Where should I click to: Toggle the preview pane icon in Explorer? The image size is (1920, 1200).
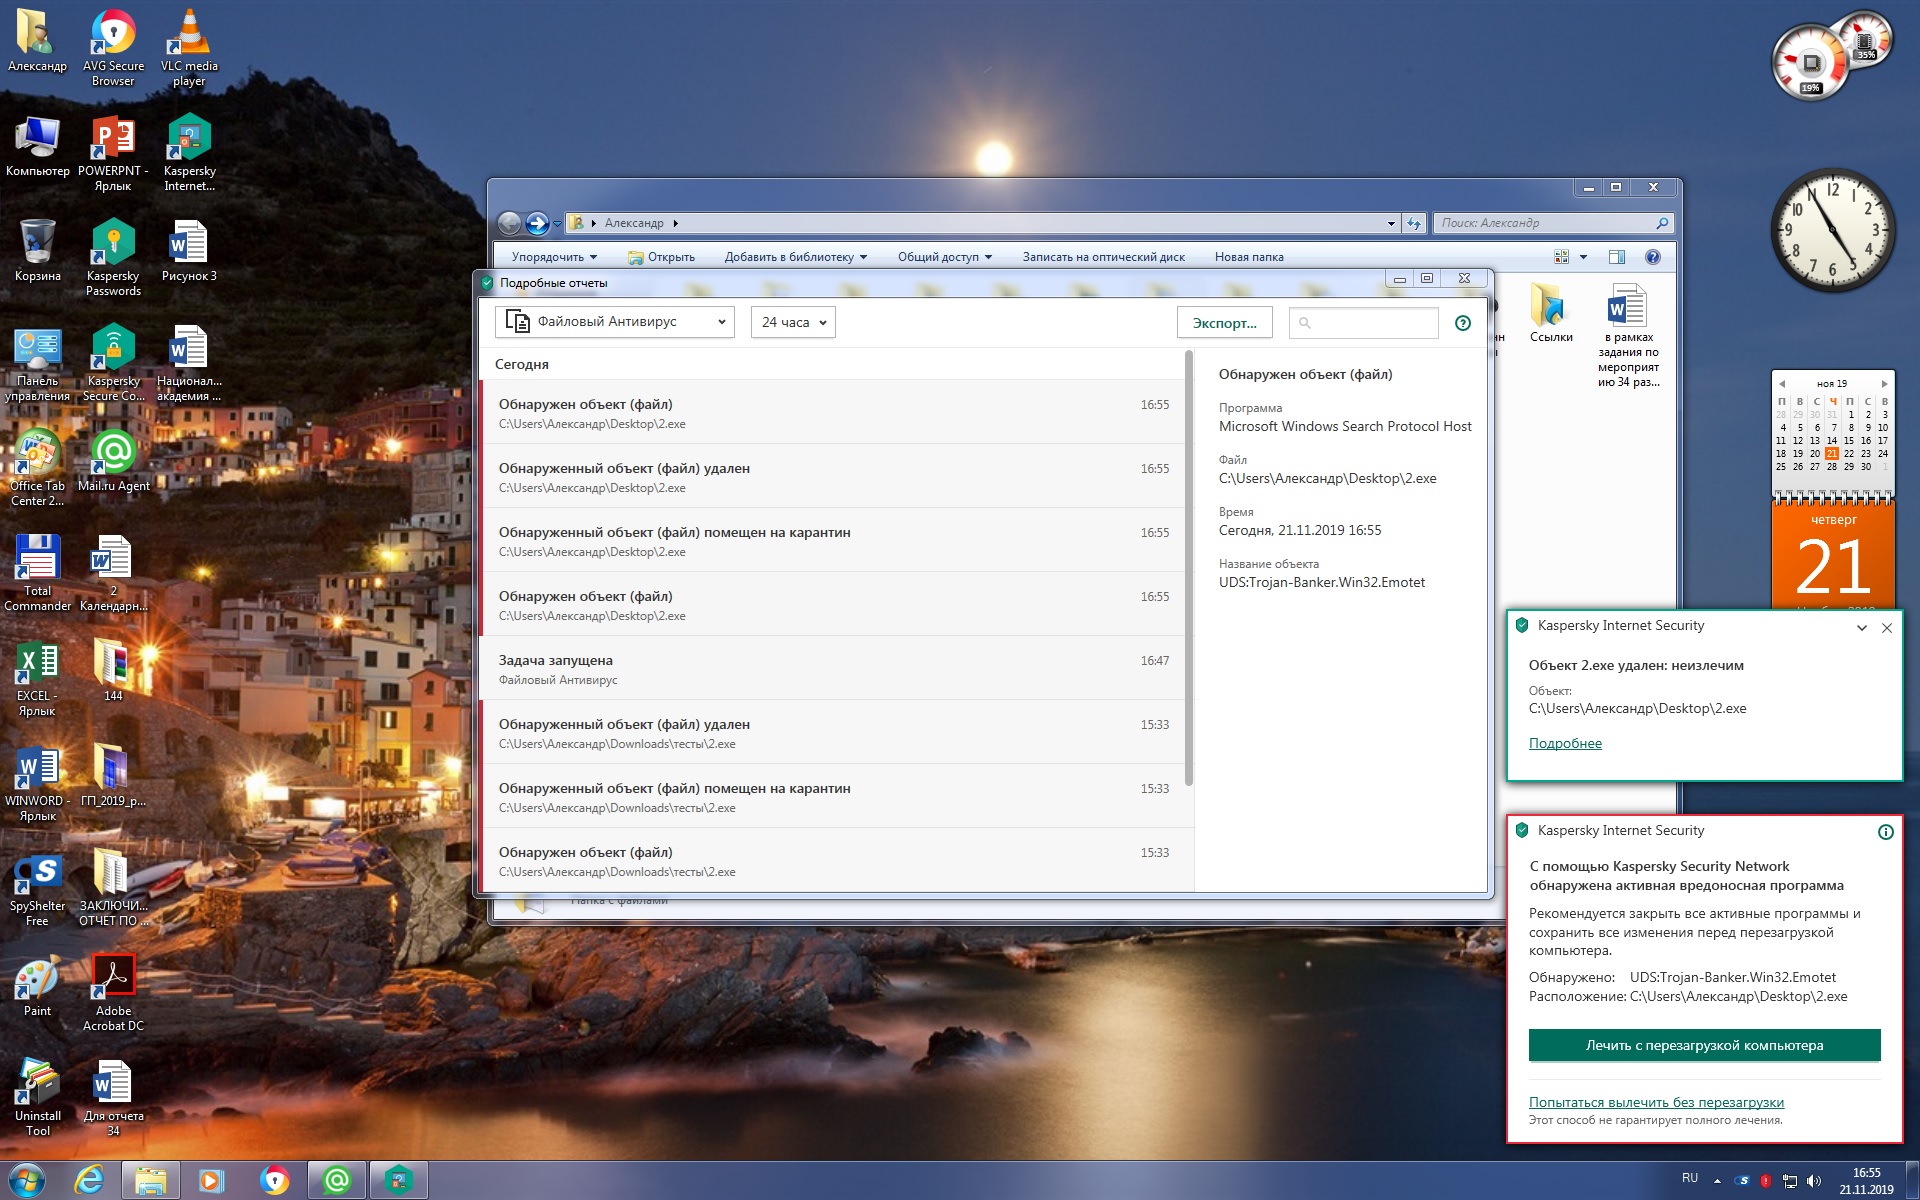click(x=1616, y=257)
